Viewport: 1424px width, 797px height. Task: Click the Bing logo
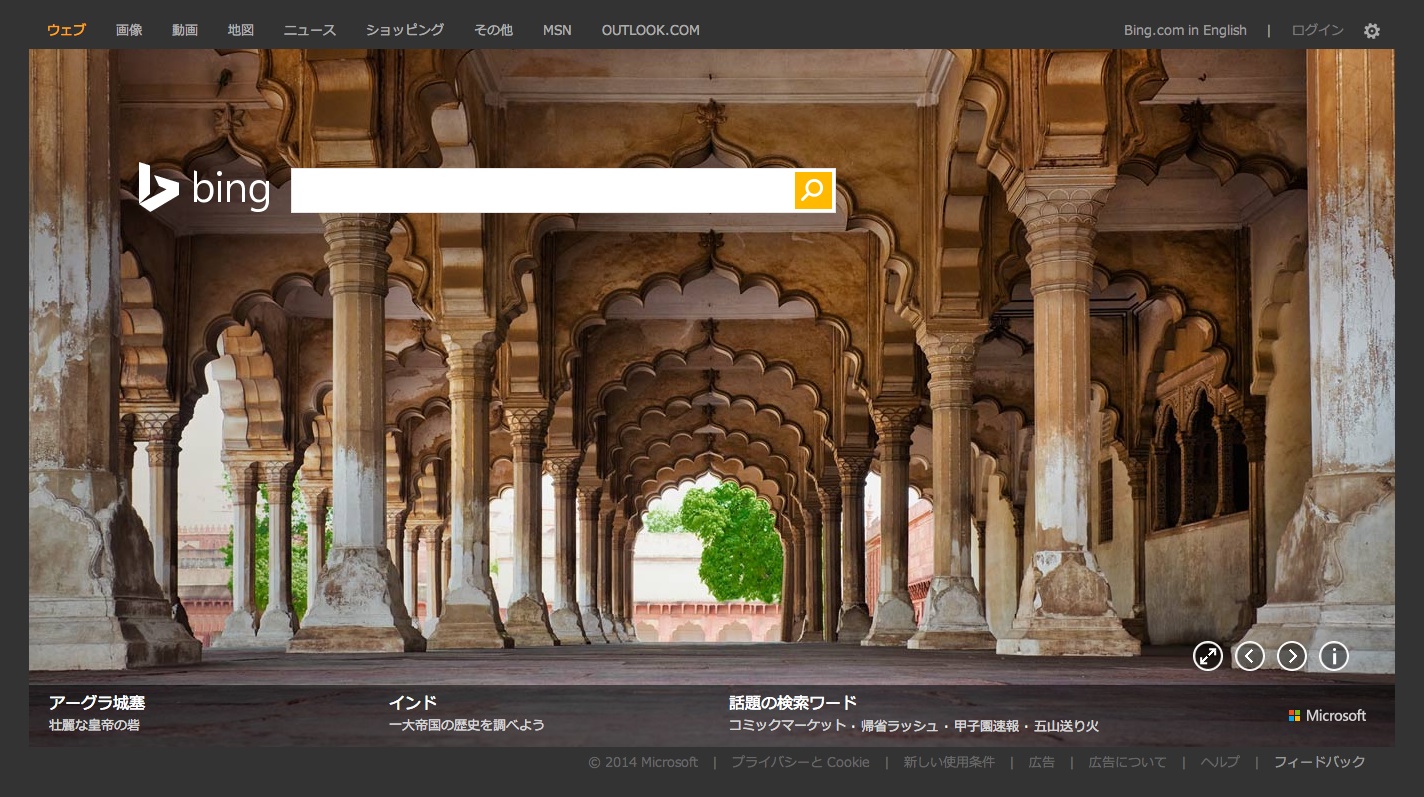(205, 188)
